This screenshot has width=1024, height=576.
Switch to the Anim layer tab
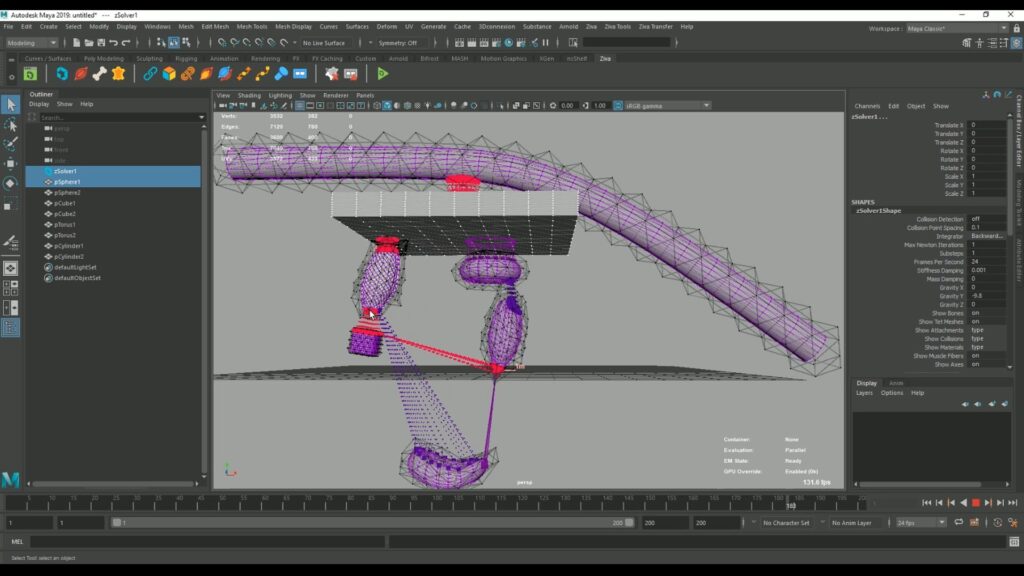(x=896, y=383)
